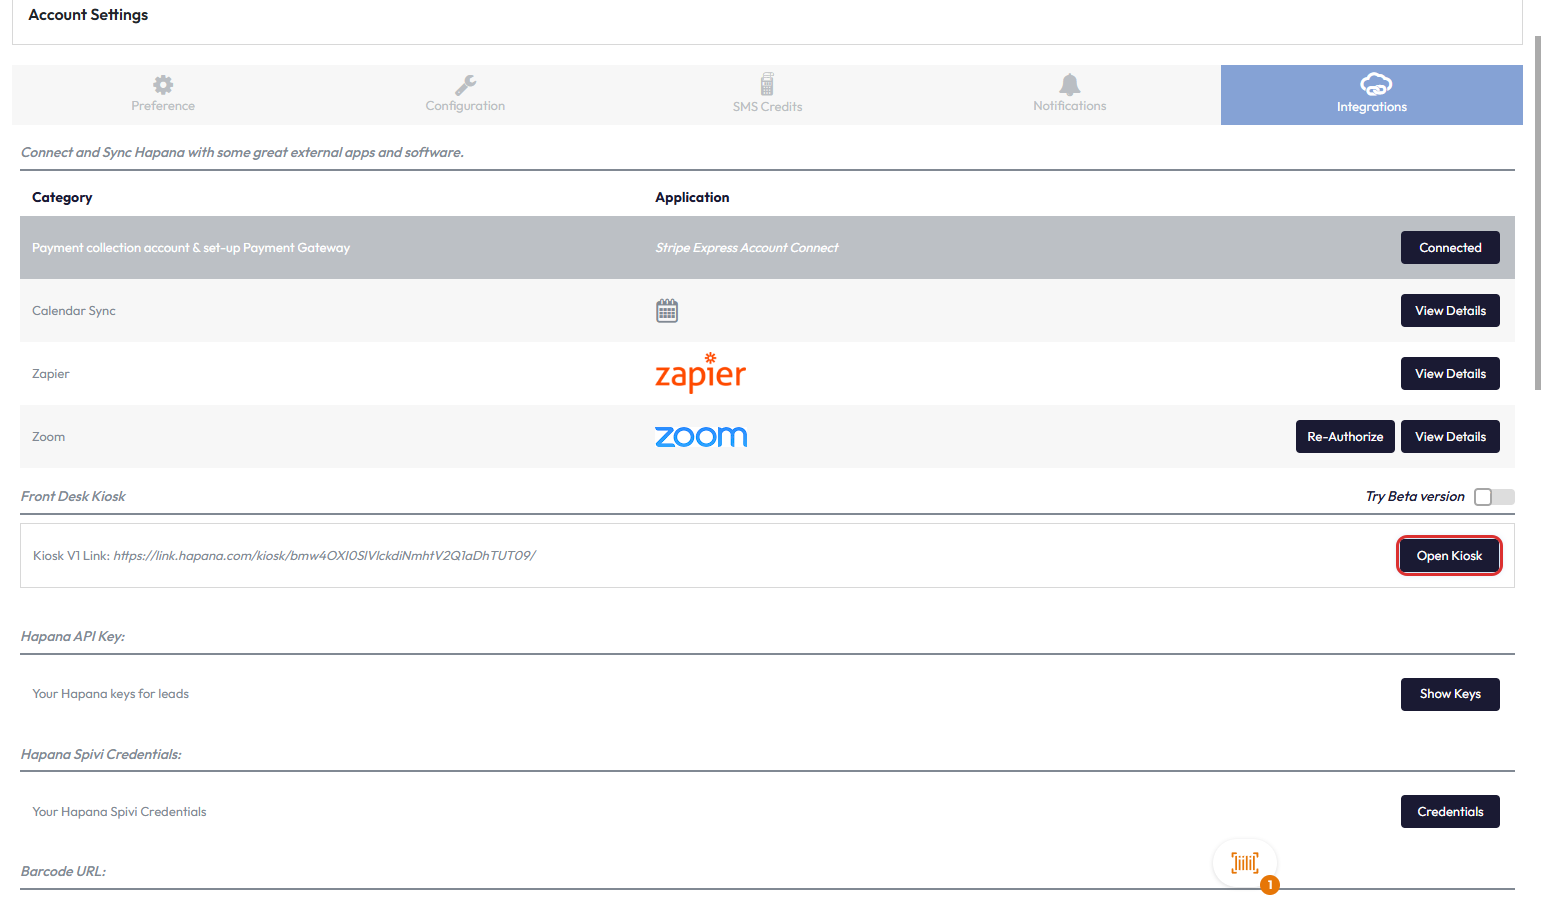Click the Zoom logo
Viewport: 1541px width, 911px height.
click(701, 437)
